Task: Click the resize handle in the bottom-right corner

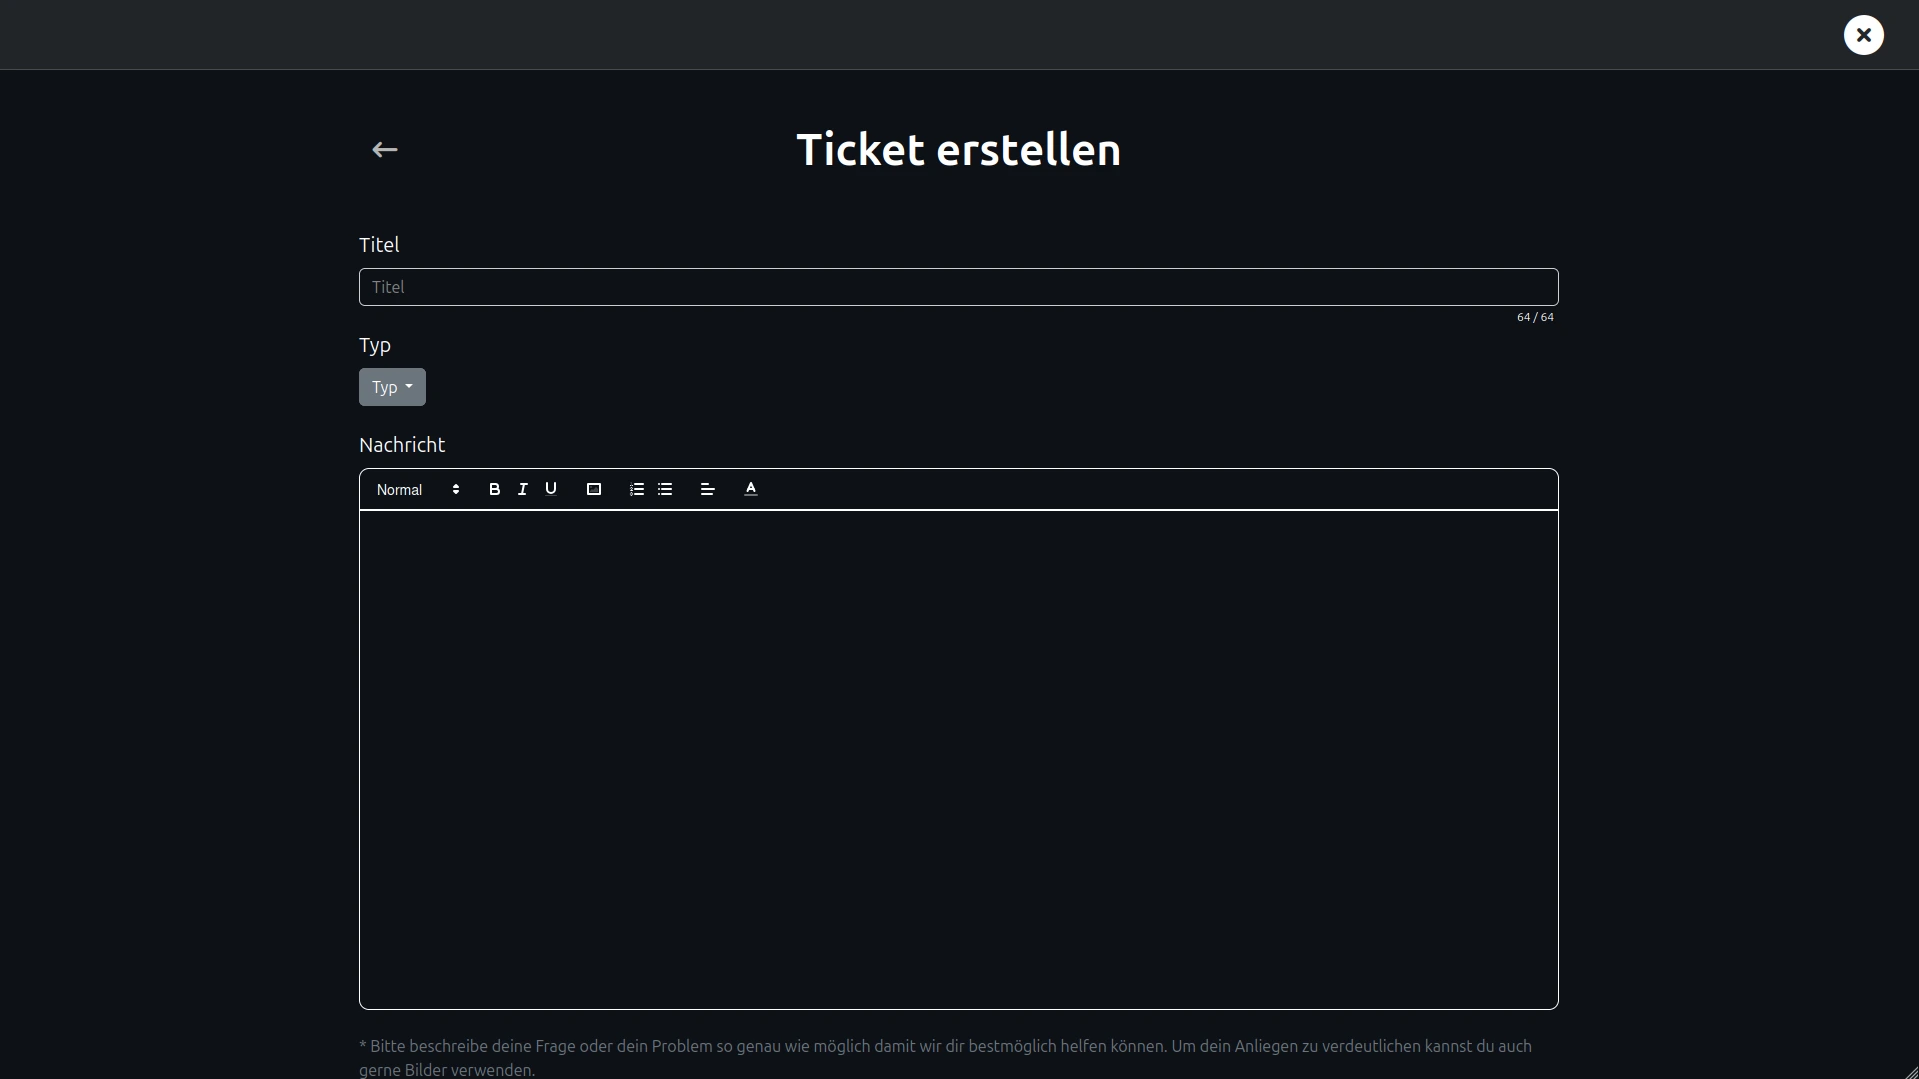Action: point(1911,1072)
